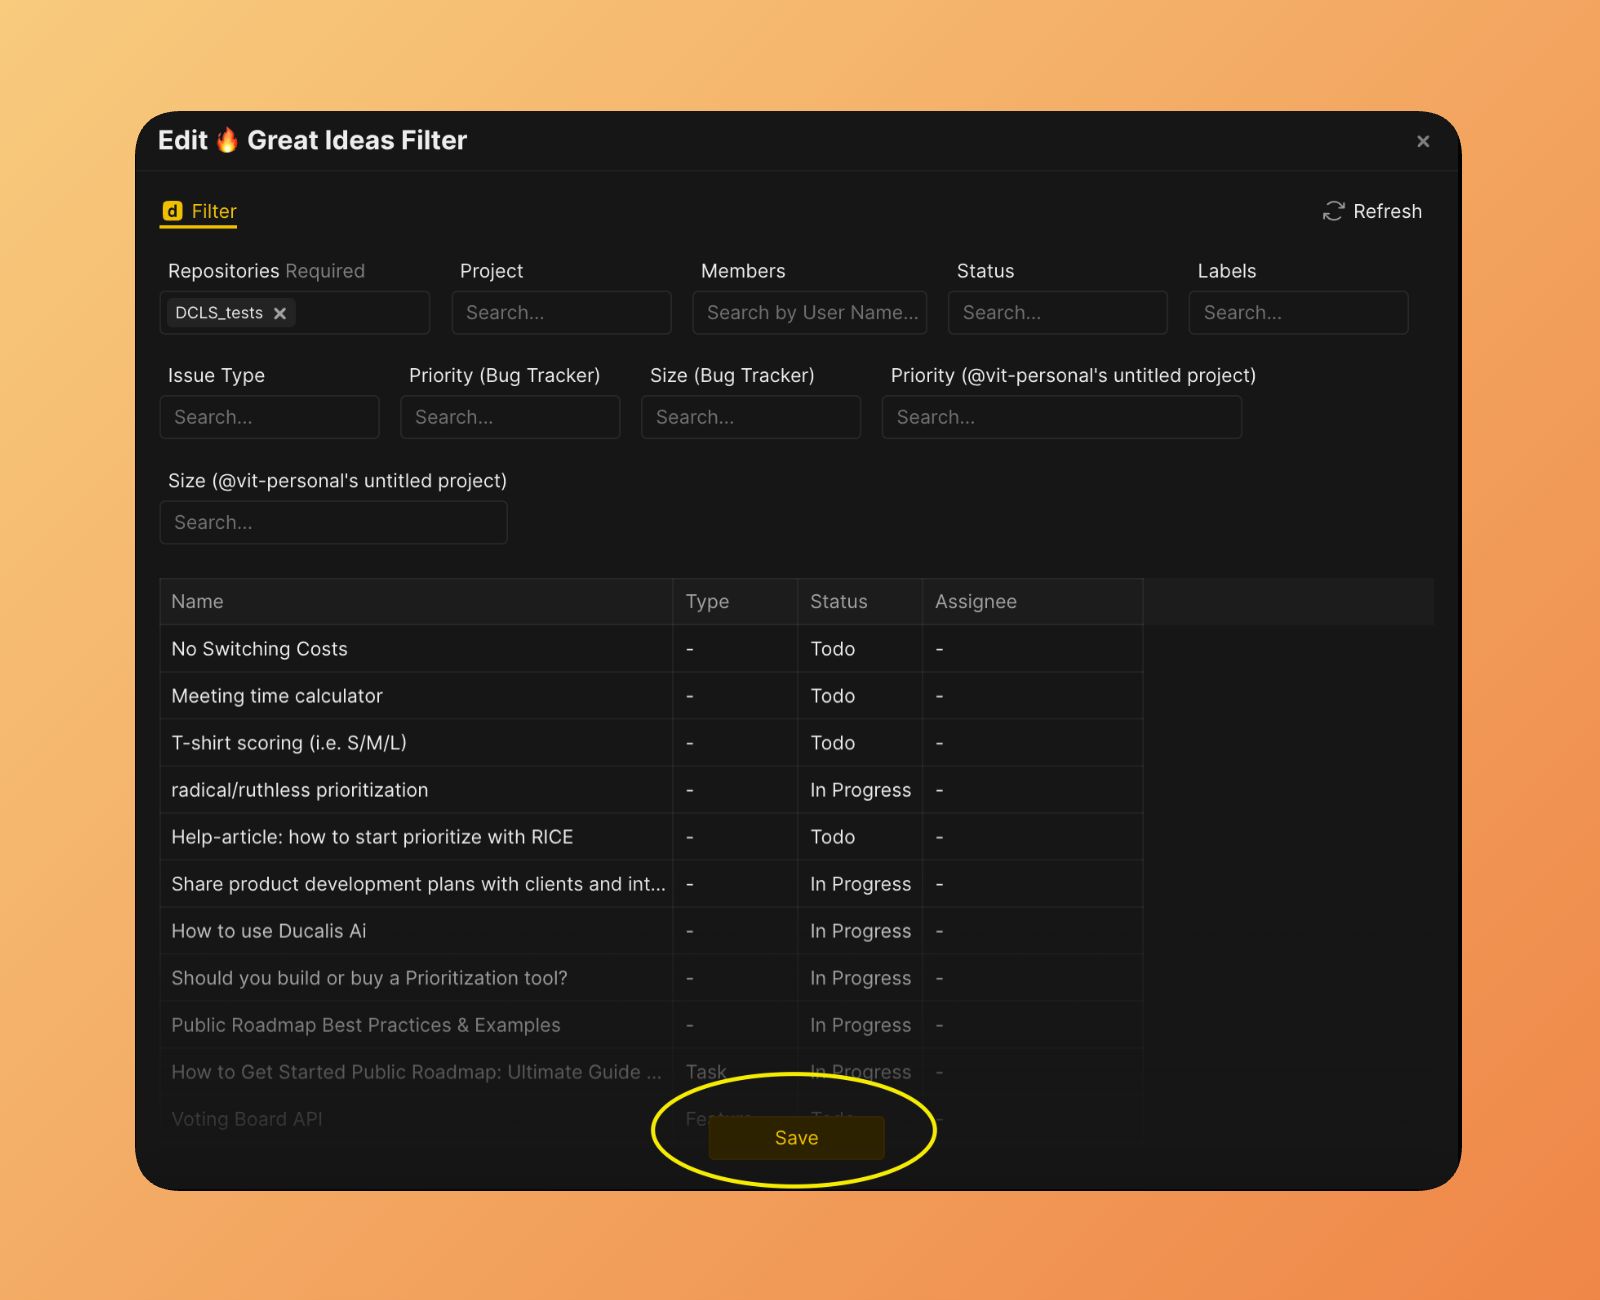Open Size (Bug Tracker) search field
Image resolution: width=1600 pixels, height=1300 pixels.
click(x=751, y=417)
